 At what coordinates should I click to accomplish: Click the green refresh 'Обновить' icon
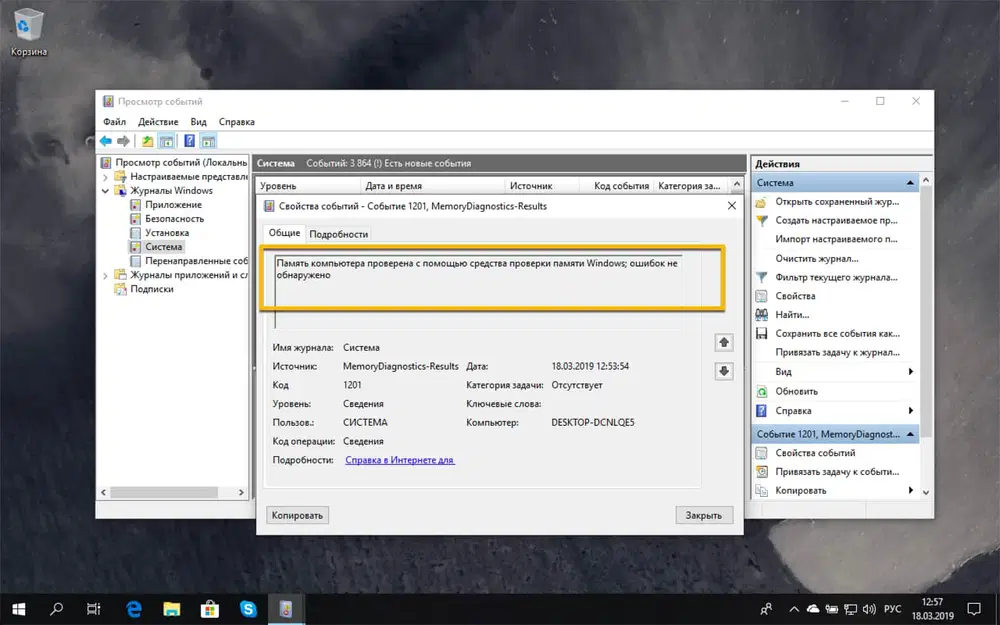762,391
